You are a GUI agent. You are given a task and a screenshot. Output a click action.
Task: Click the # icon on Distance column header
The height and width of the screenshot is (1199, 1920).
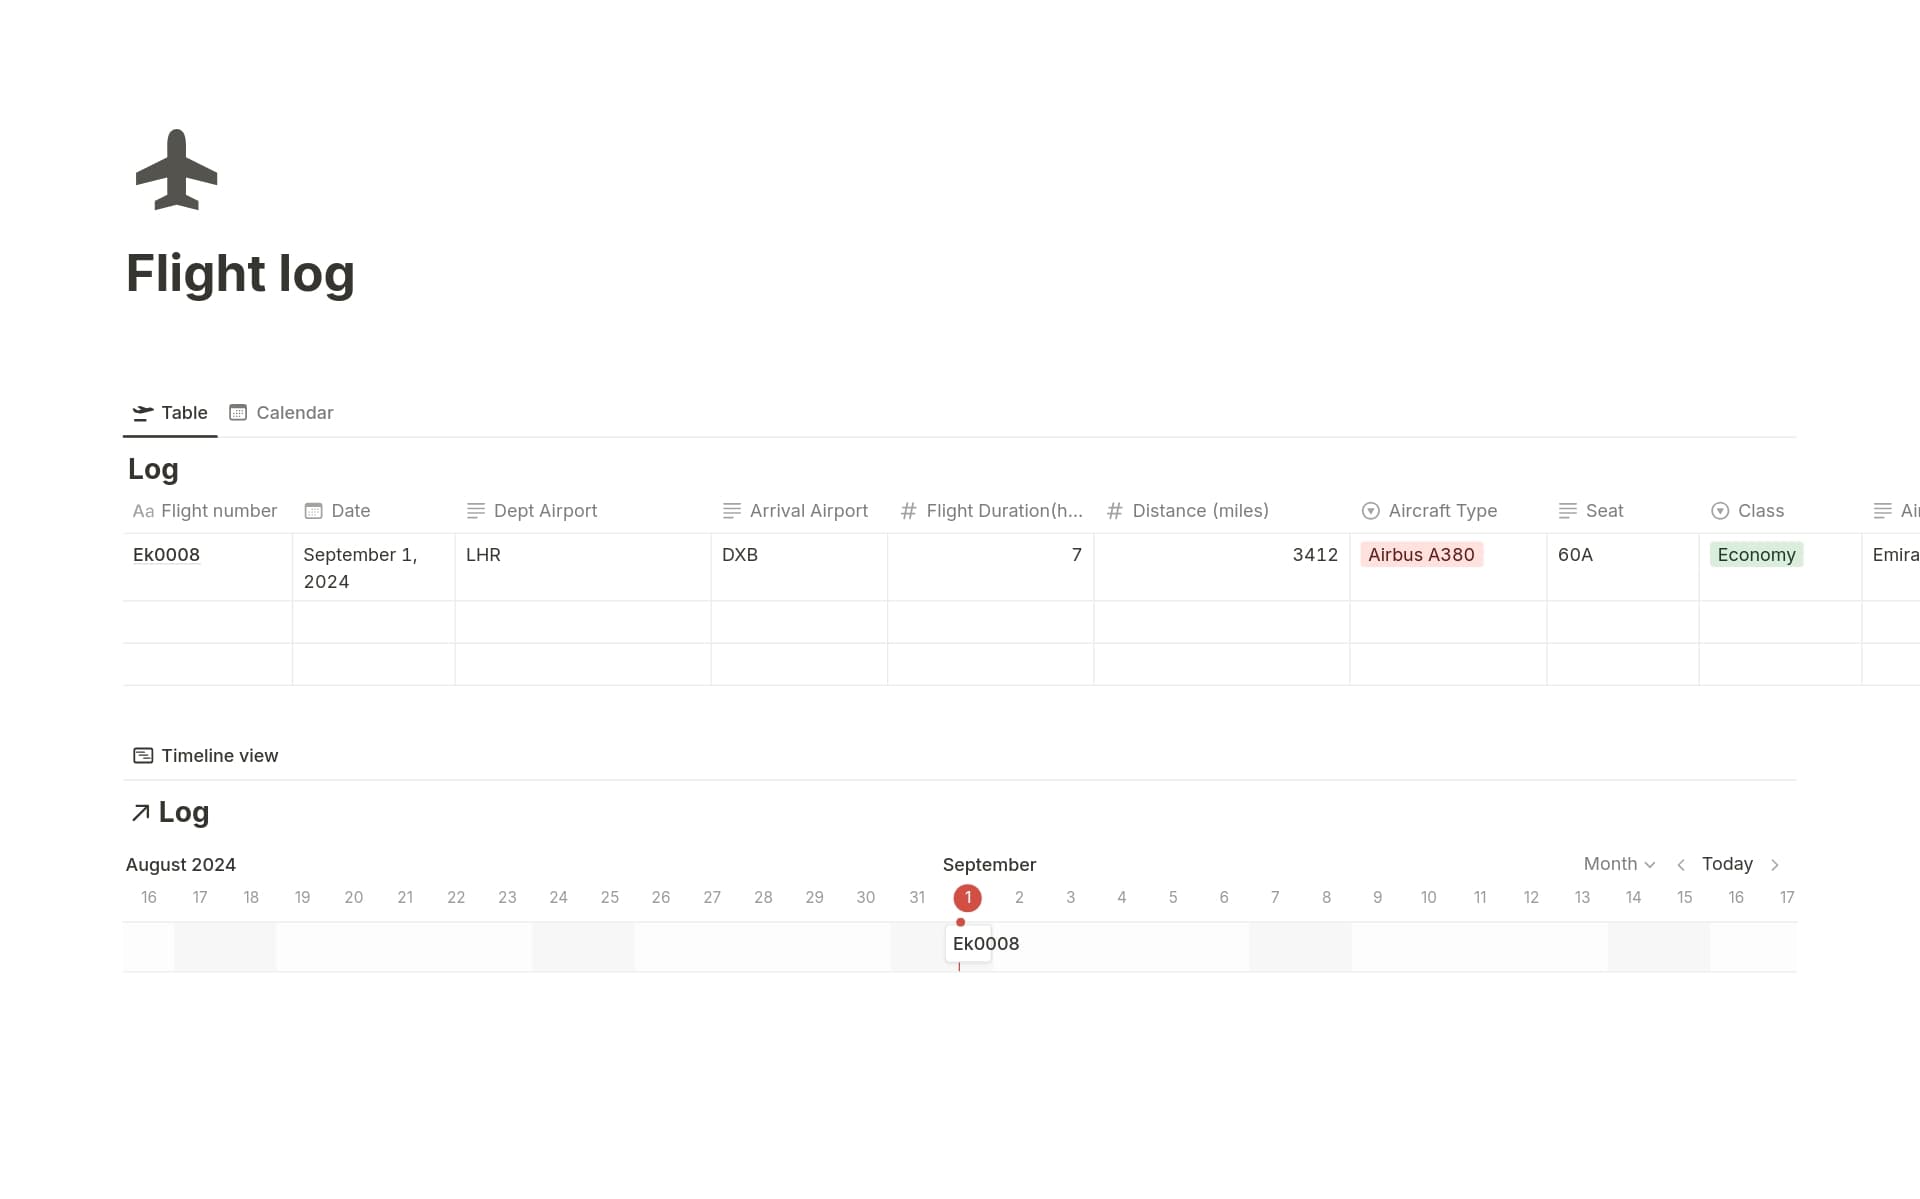pyautogui.click(x=1116, y=511)
